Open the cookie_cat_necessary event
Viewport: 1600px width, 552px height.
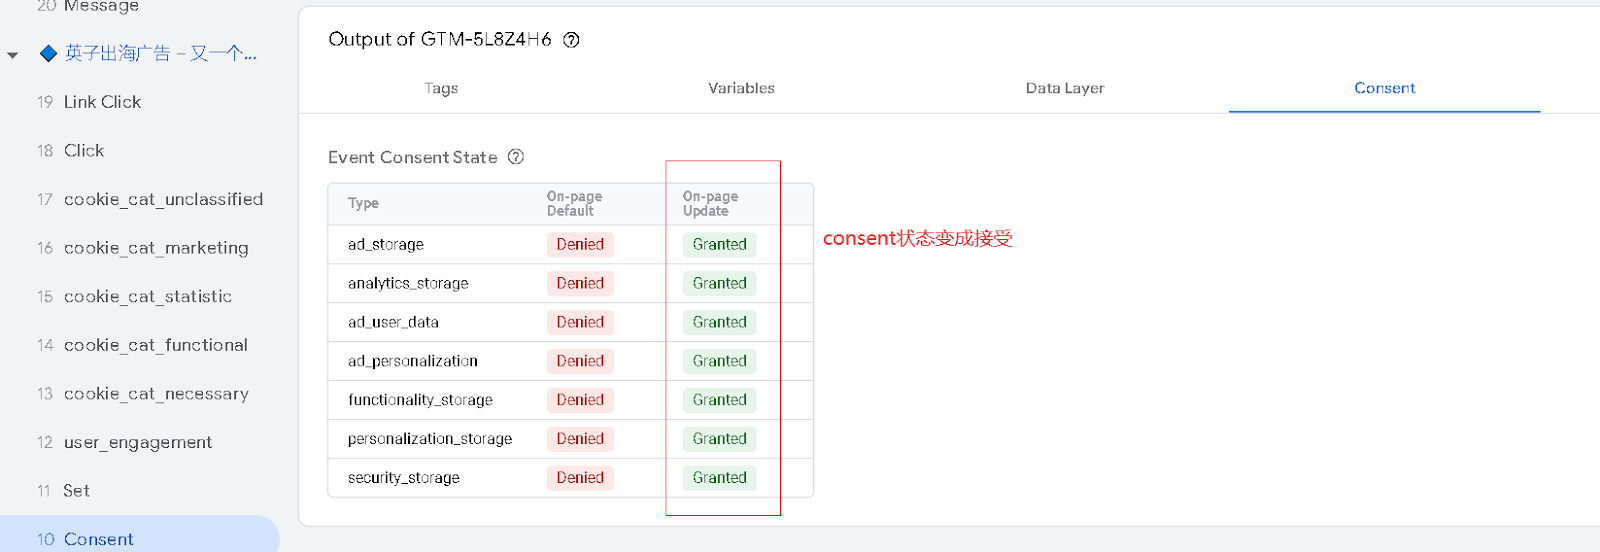coord(156,394)
